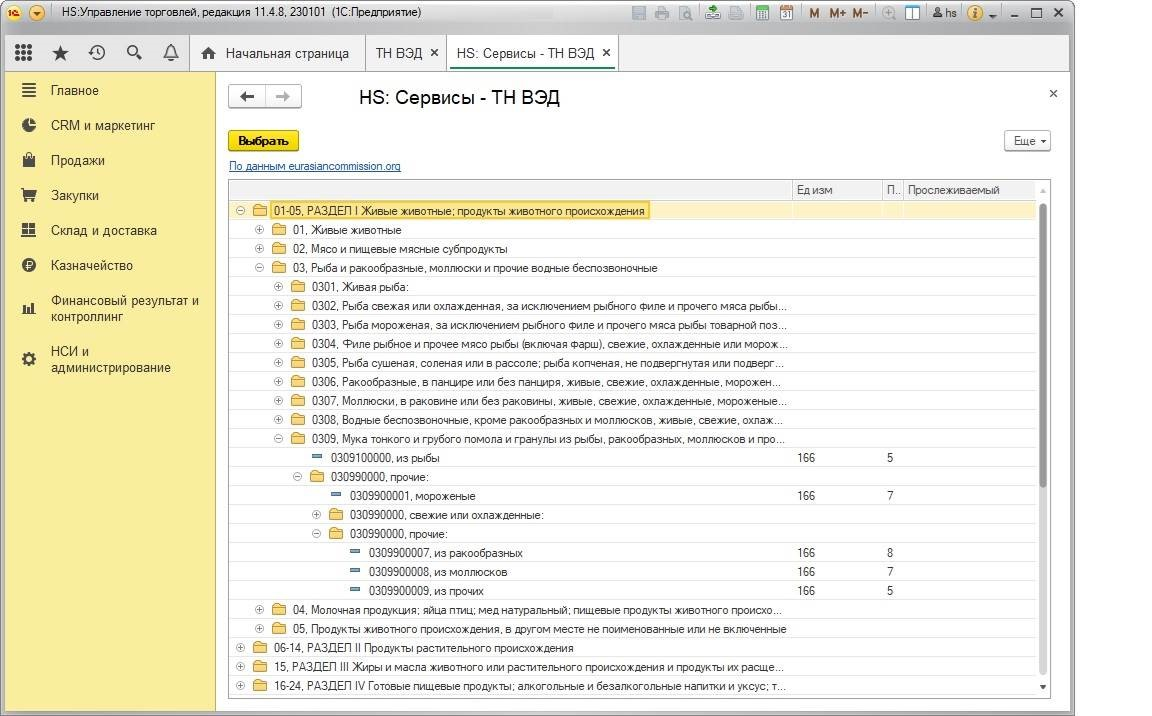
Task: Expand the 06-14 РАЗДЕЛ II node
Action: tap(240, 648)
